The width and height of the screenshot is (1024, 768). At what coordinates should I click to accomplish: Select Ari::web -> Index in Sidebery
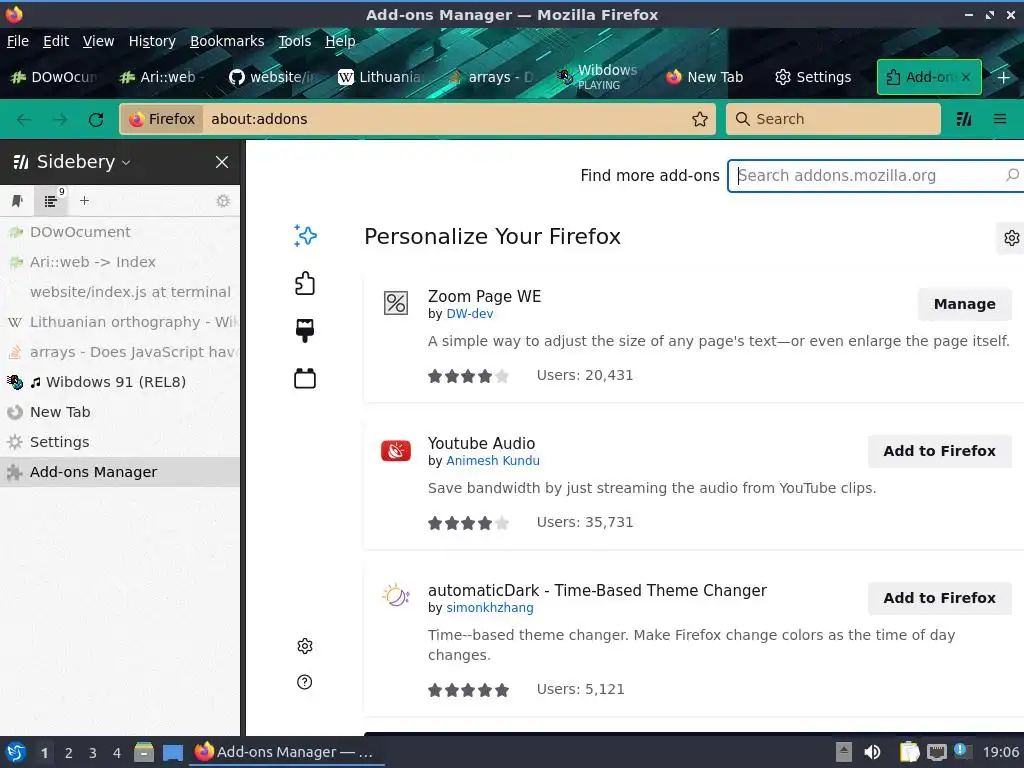coord(120,262)
